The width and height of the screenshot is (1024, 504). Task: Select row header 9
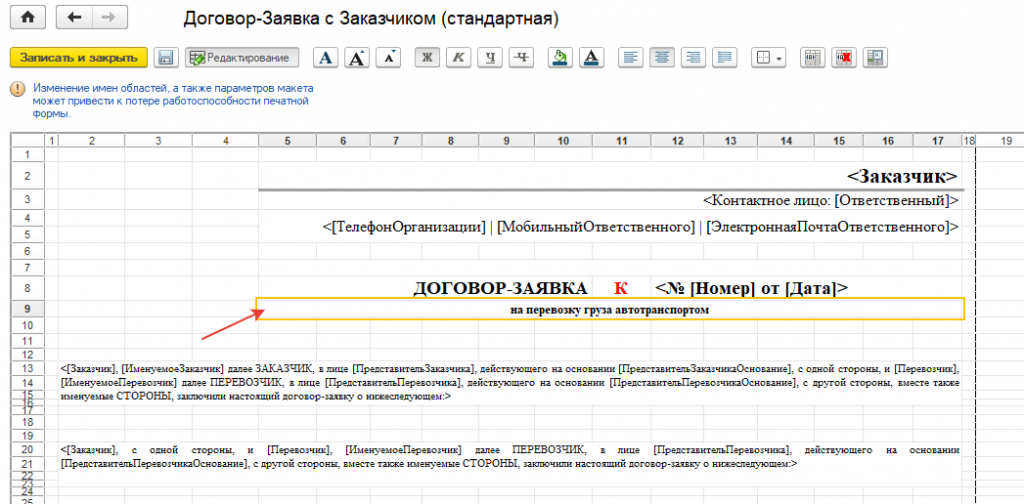pyautogui.click(x=27, y=309)
